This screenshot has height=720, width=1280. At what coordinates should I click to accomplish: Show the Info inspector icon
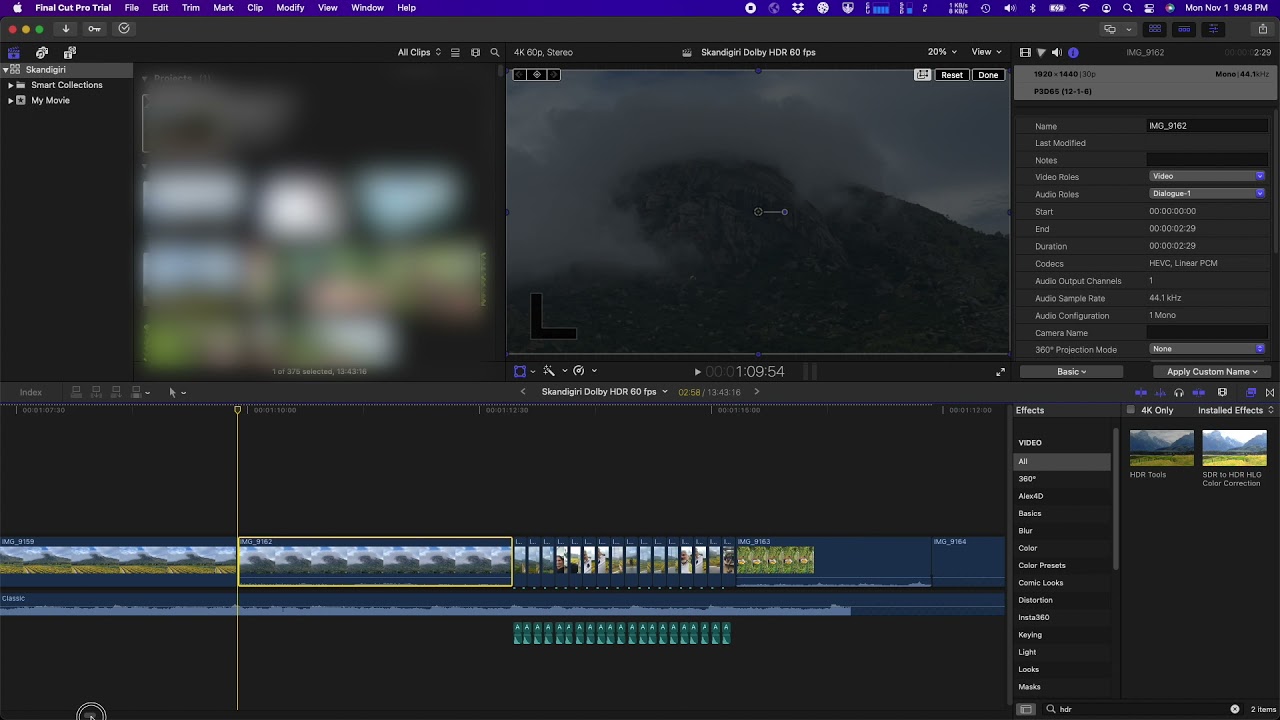click(x=1073, y=52)
